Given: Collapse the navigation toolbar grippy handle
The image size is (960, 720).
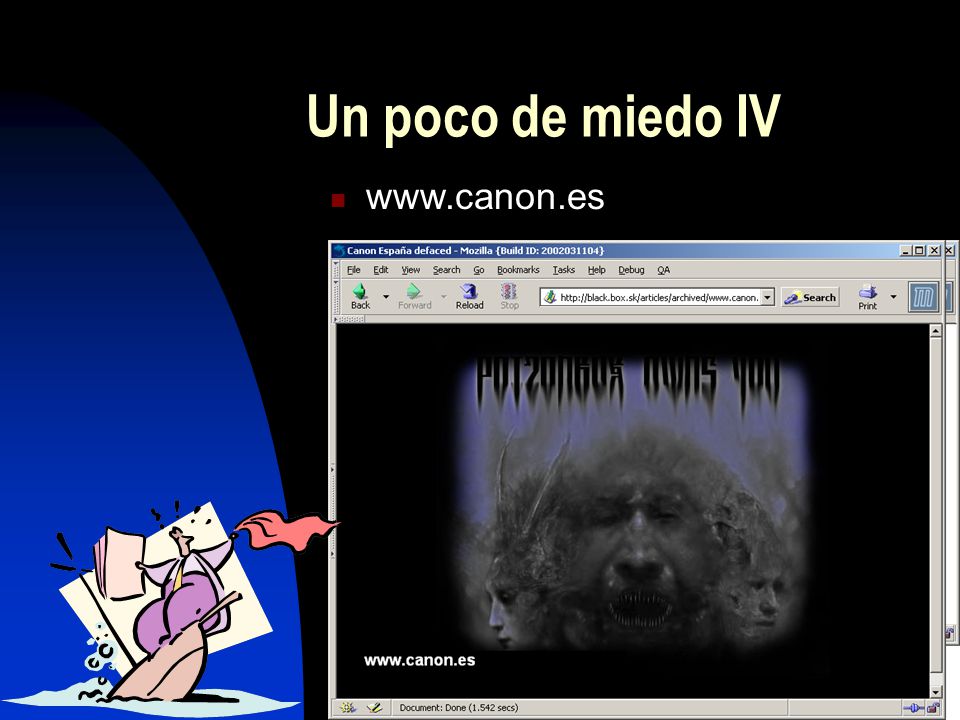Looking at the screenshot, I should 336,298.
